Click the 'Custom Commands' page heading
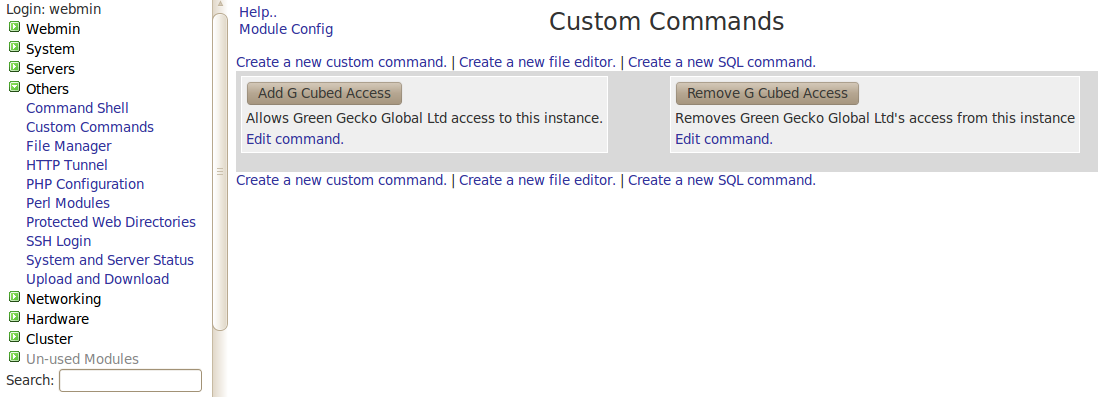1100x397 pixels. tap(666, 21)
